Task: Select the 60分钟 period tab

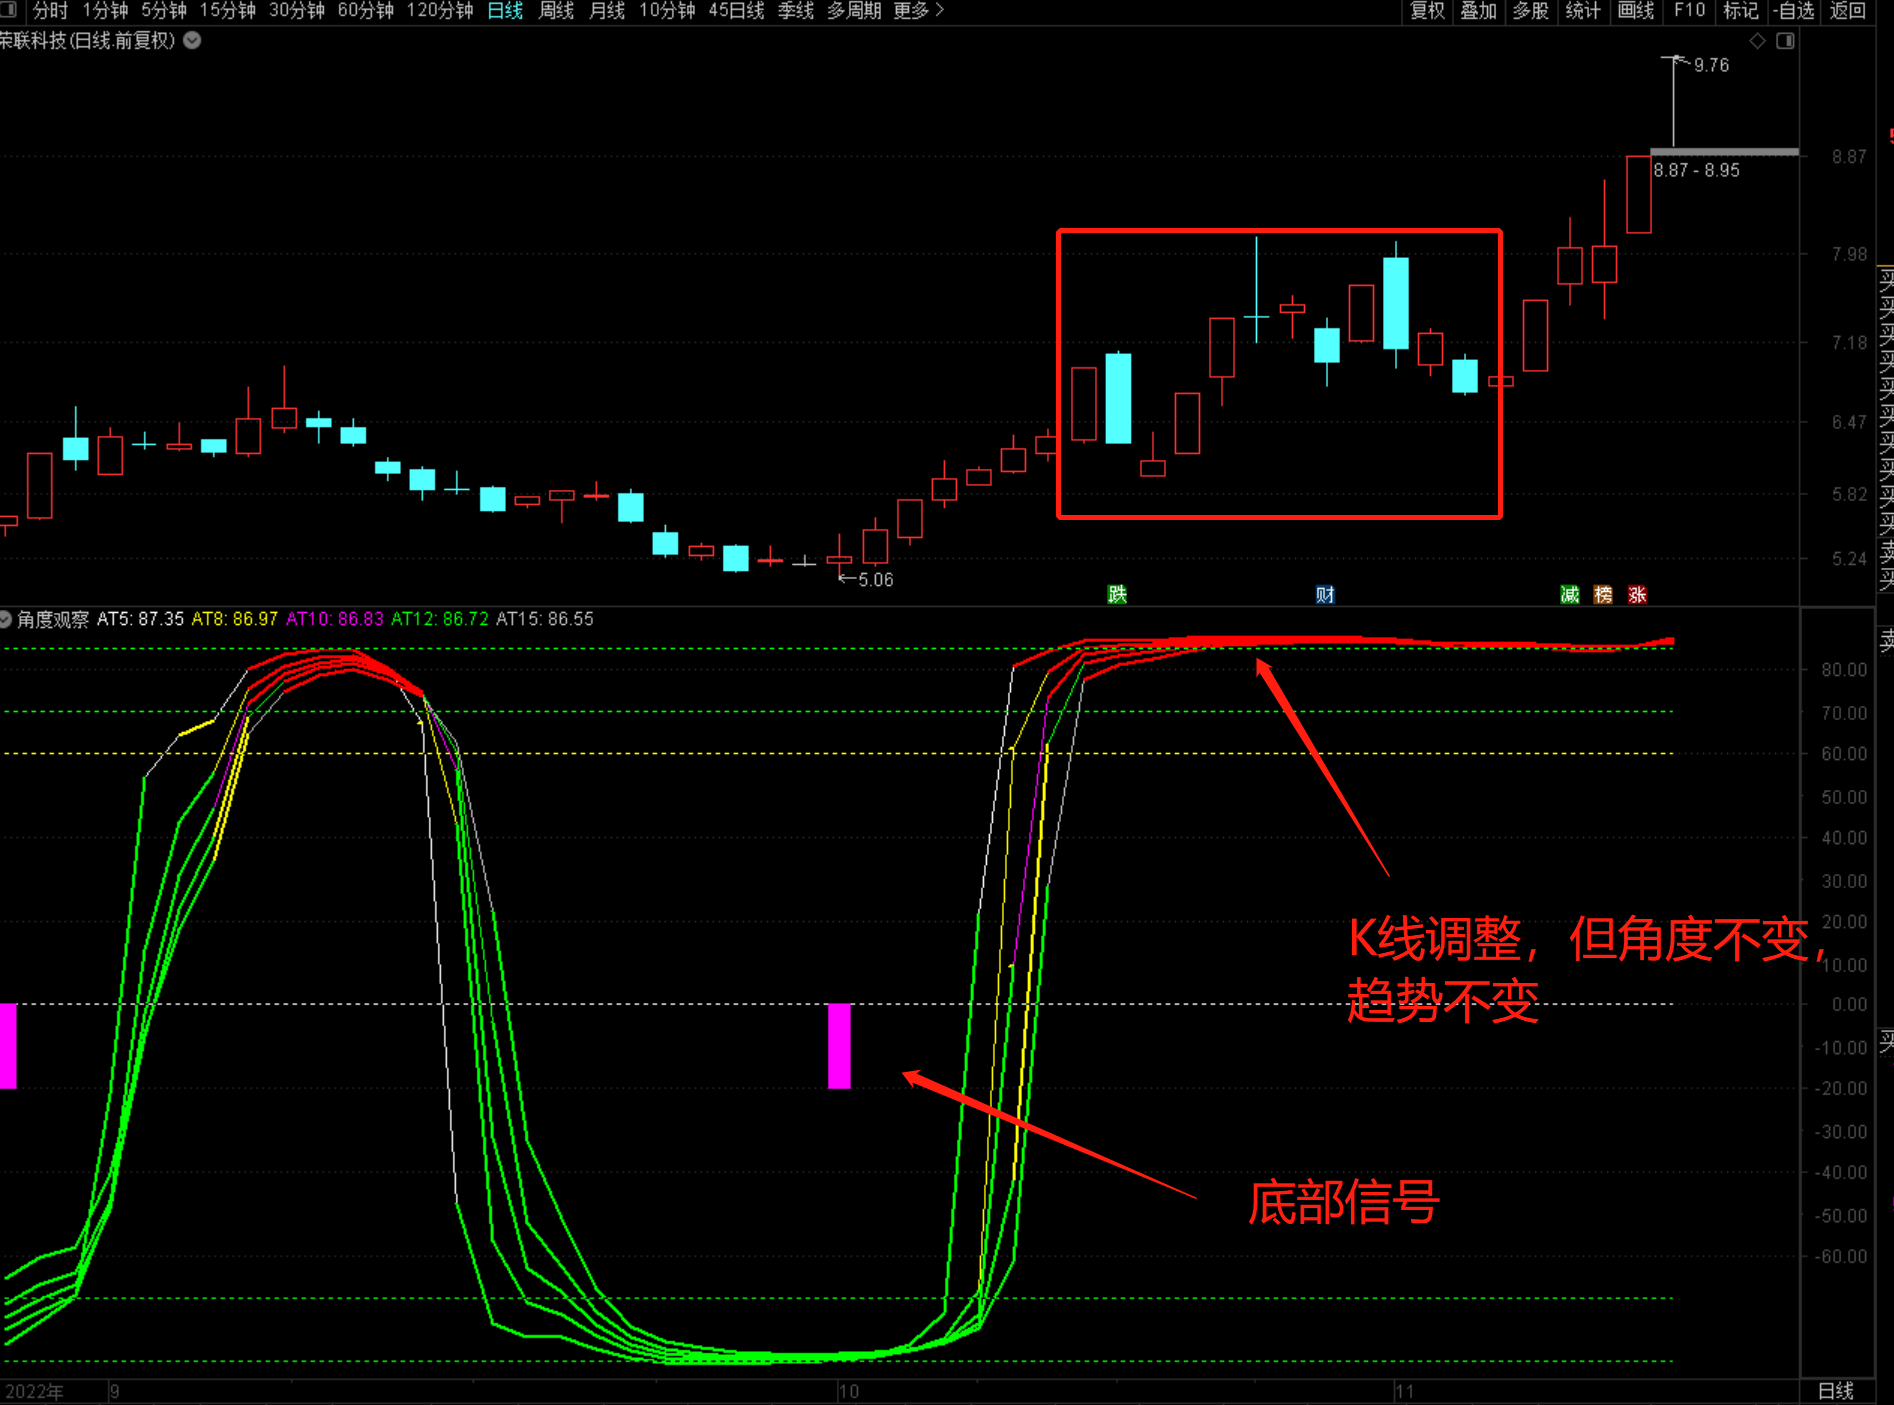Action: pyautogui.click(x=365, y=10)
